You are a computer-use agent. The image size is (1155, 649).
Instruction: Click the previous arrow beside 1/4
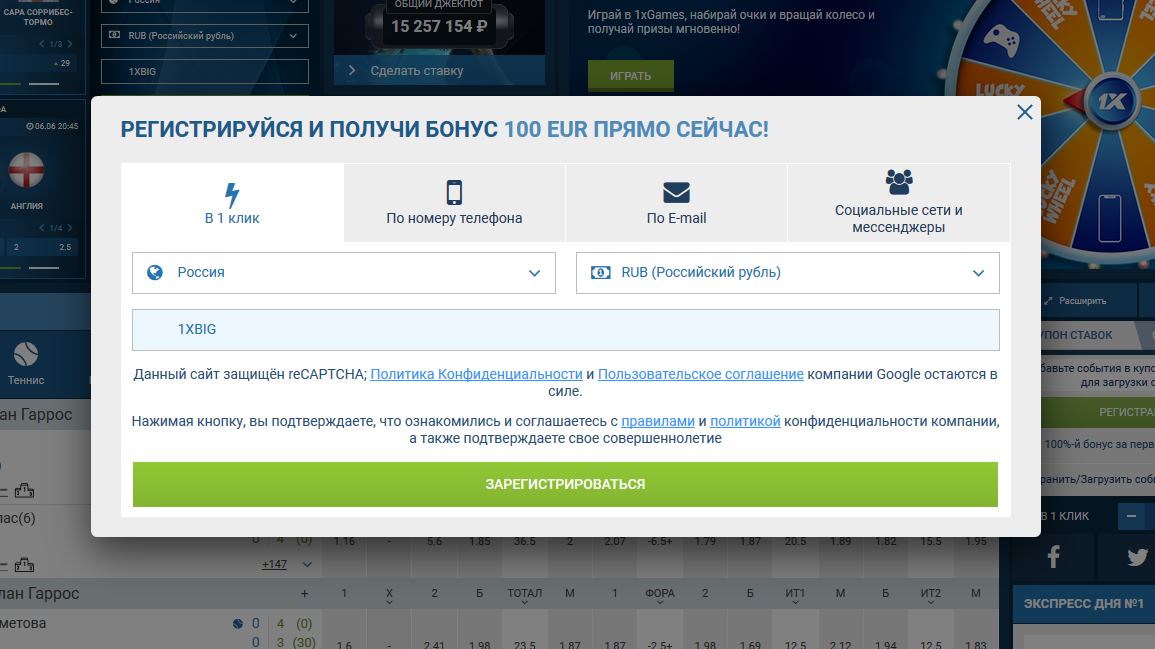(42, 228)
